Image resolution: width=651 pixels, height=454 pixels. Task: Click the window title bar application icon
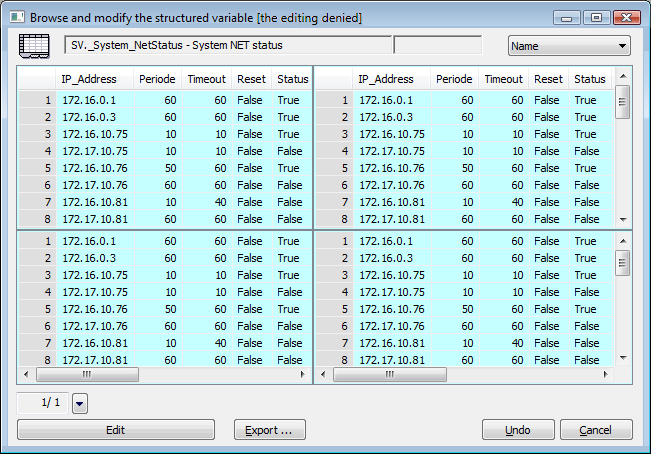[x=14, y=17]
